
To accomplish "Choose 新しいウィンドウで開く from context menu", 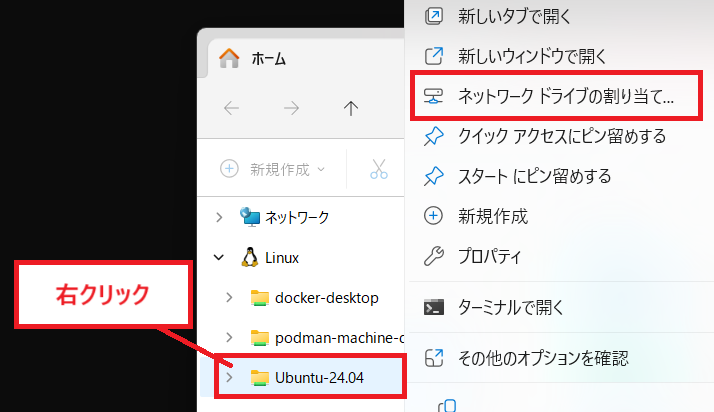I will coord(546,55).
